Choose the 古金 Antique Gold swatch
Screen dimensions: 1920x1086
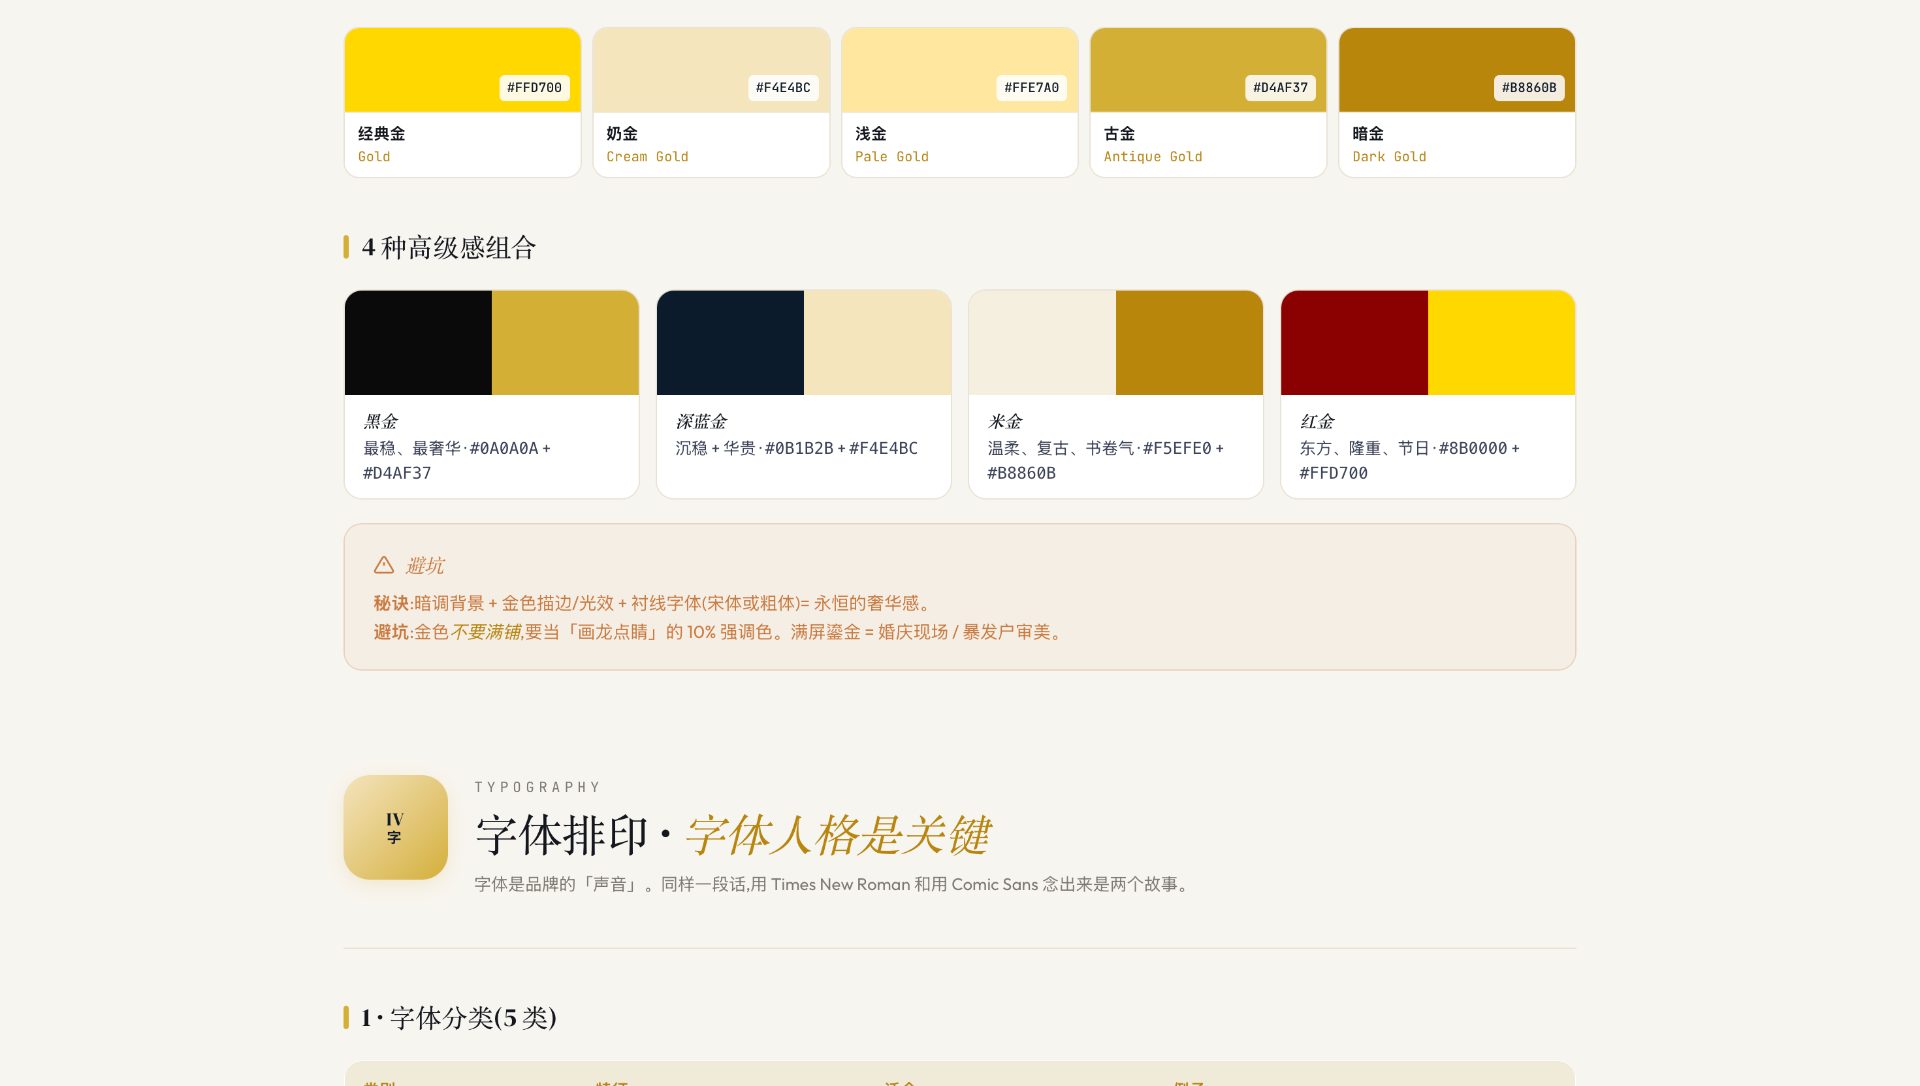pyautogui.click(x=1208, y=103)
